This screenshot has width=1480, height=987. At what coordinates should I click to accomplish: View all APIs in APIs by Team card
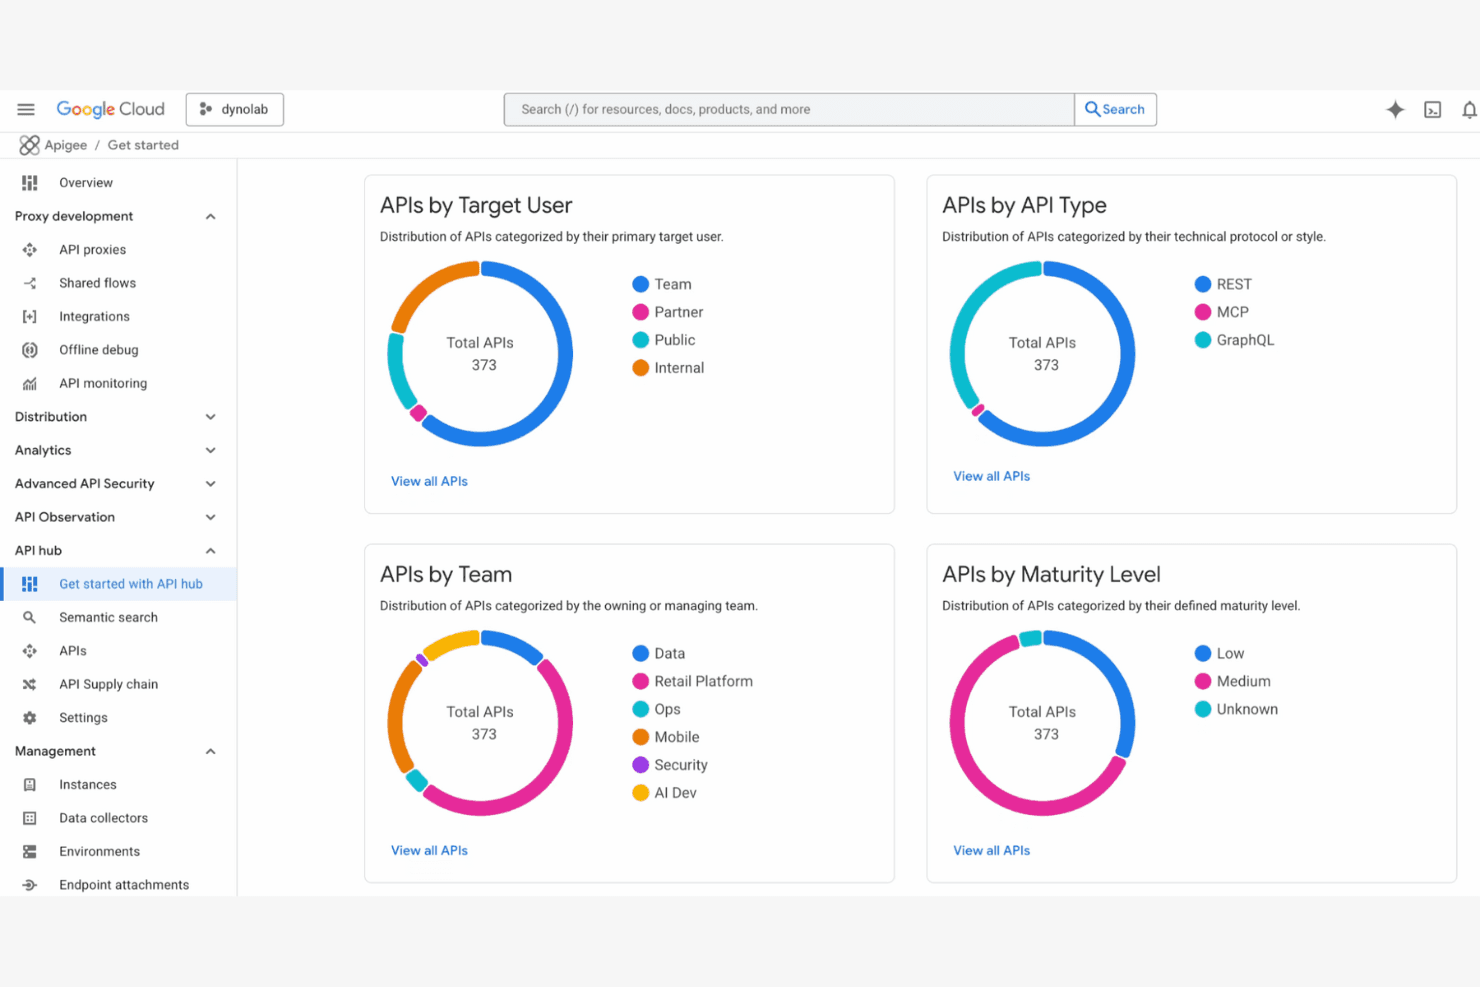pos(429,850)
